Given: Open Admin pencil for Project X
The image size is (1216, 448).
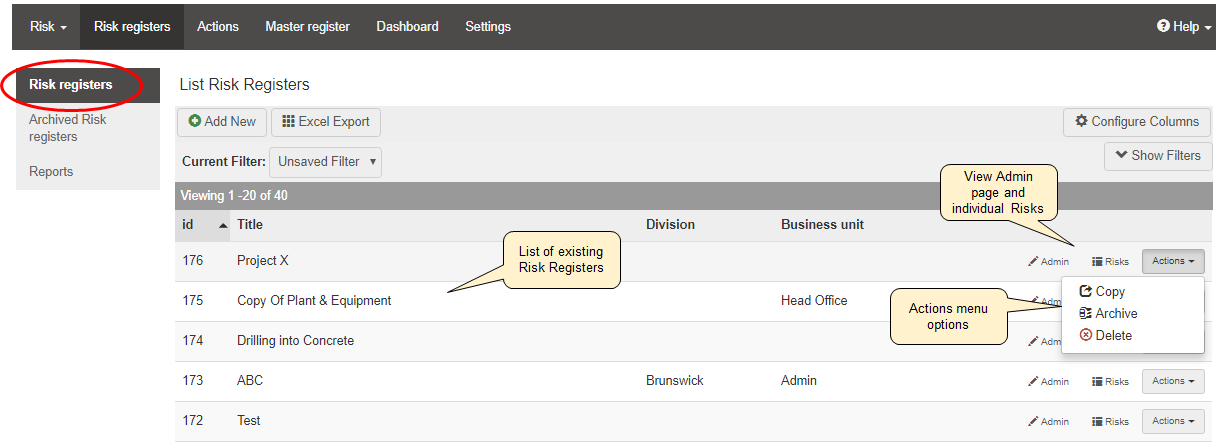Looking at the screenshot, I should click(x=1048, y=262).
